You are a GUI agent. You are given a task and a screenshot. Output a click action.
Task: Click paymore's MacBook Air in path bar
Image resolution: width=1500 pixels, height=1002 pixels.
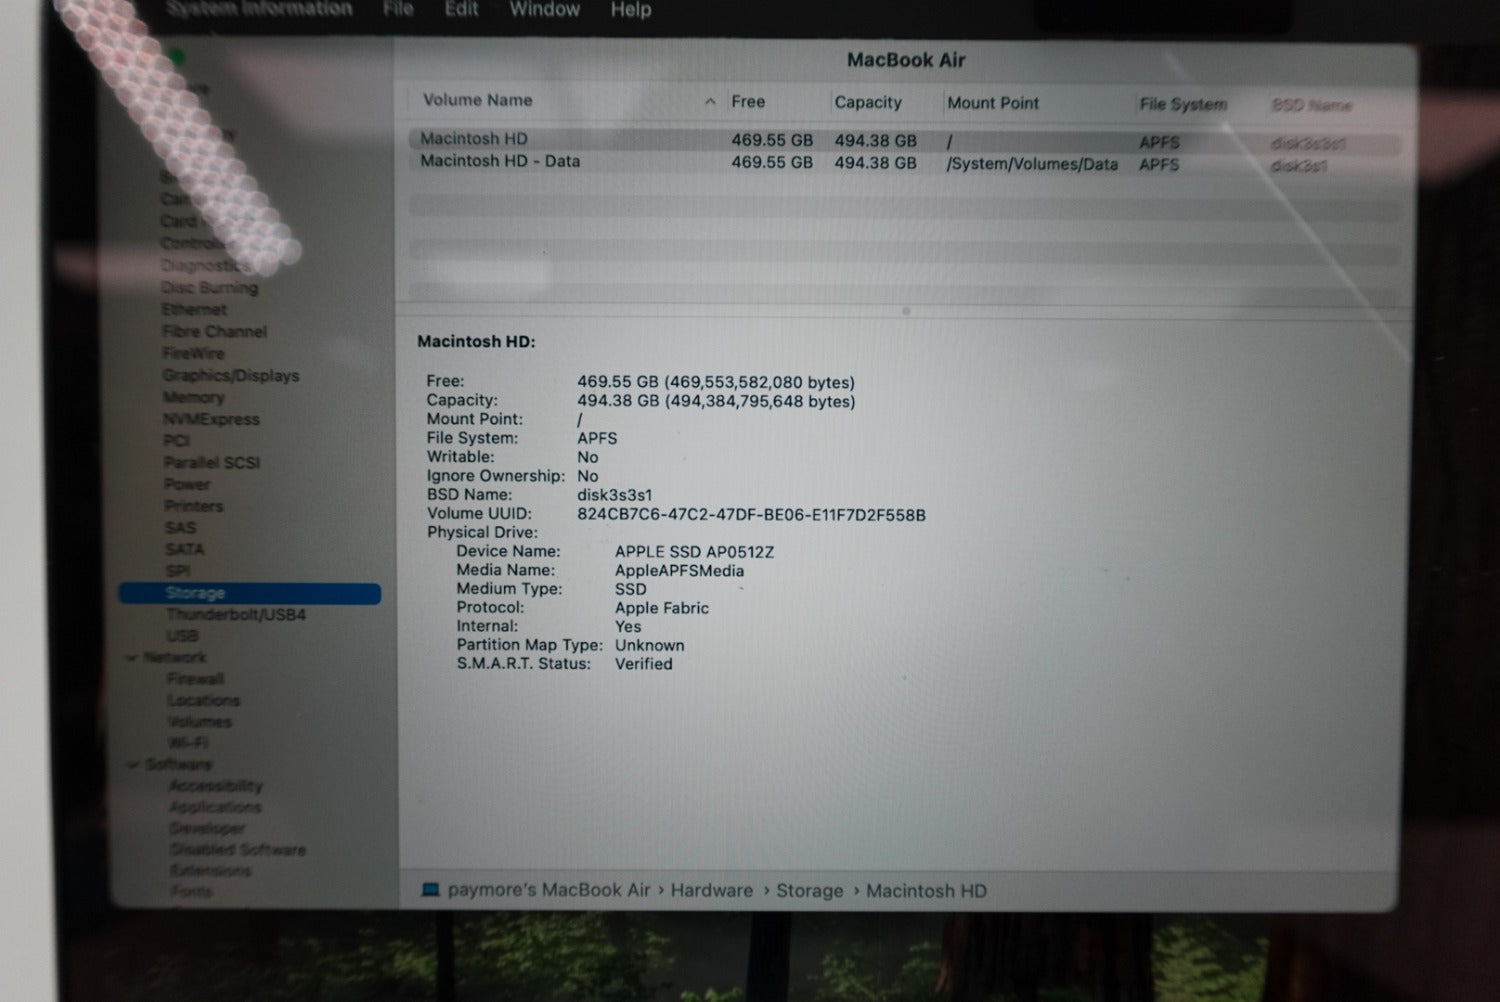(548, 890)
